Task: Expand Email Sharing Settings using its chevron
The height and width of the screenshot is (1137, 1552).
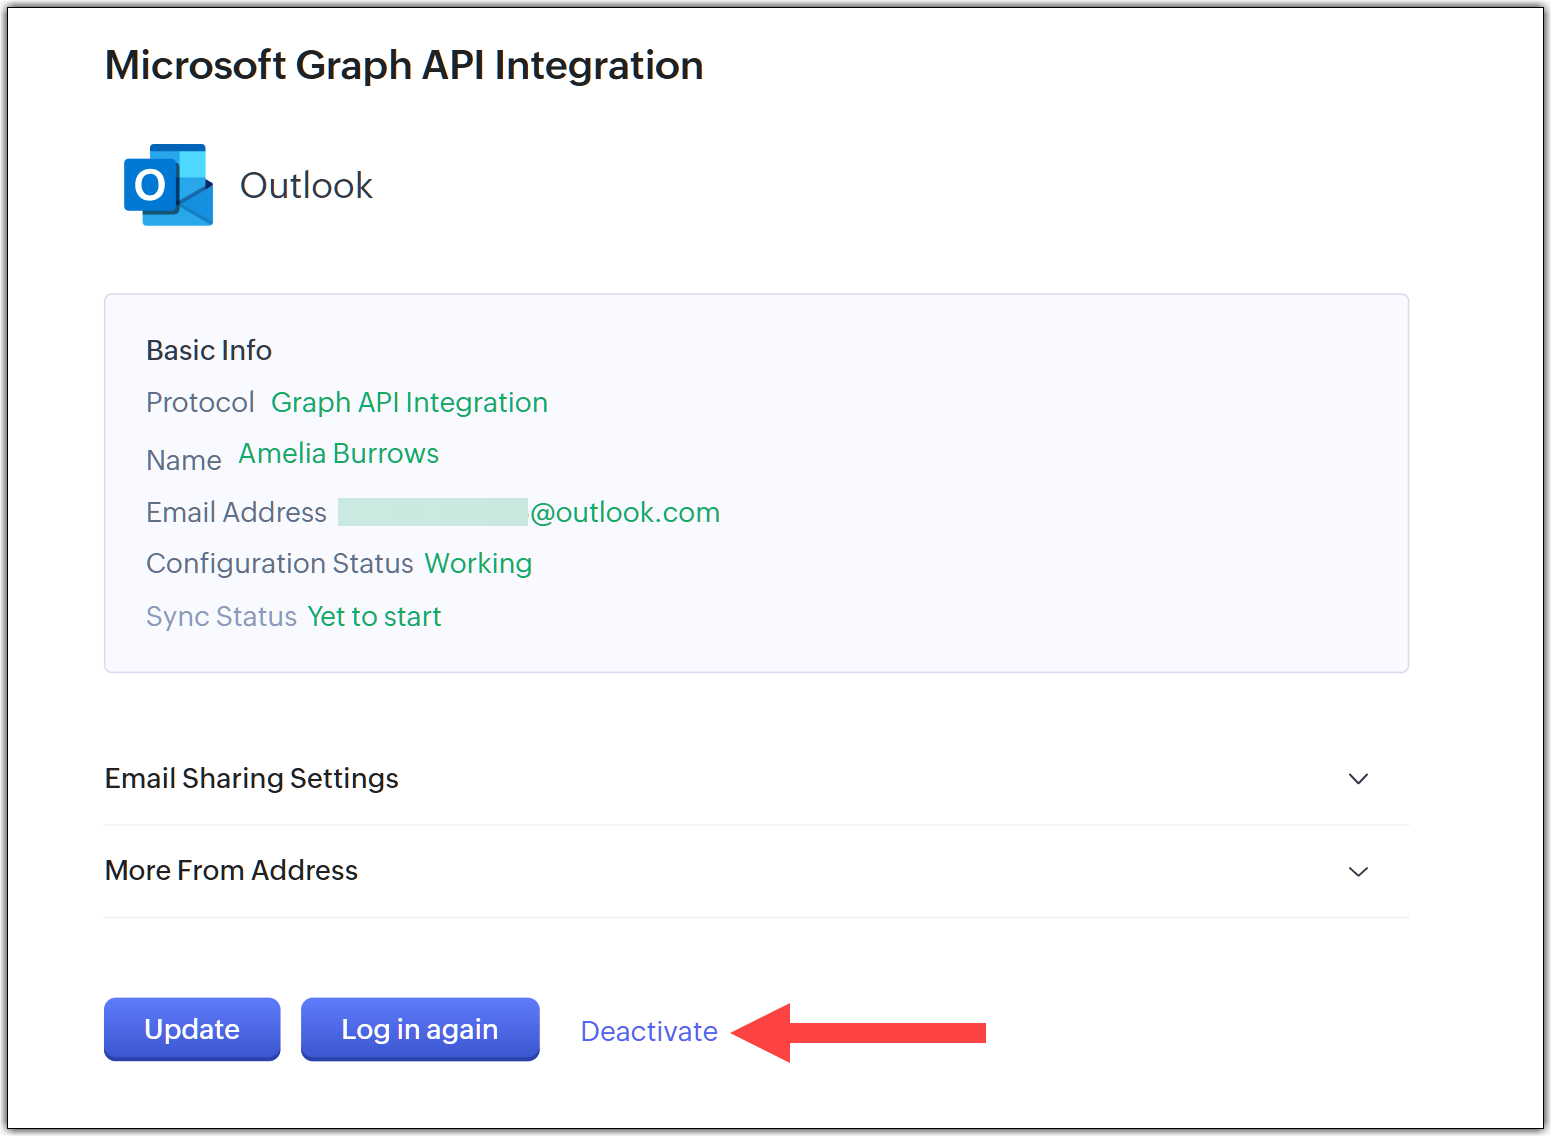Action: click(x=1357, y=779)
